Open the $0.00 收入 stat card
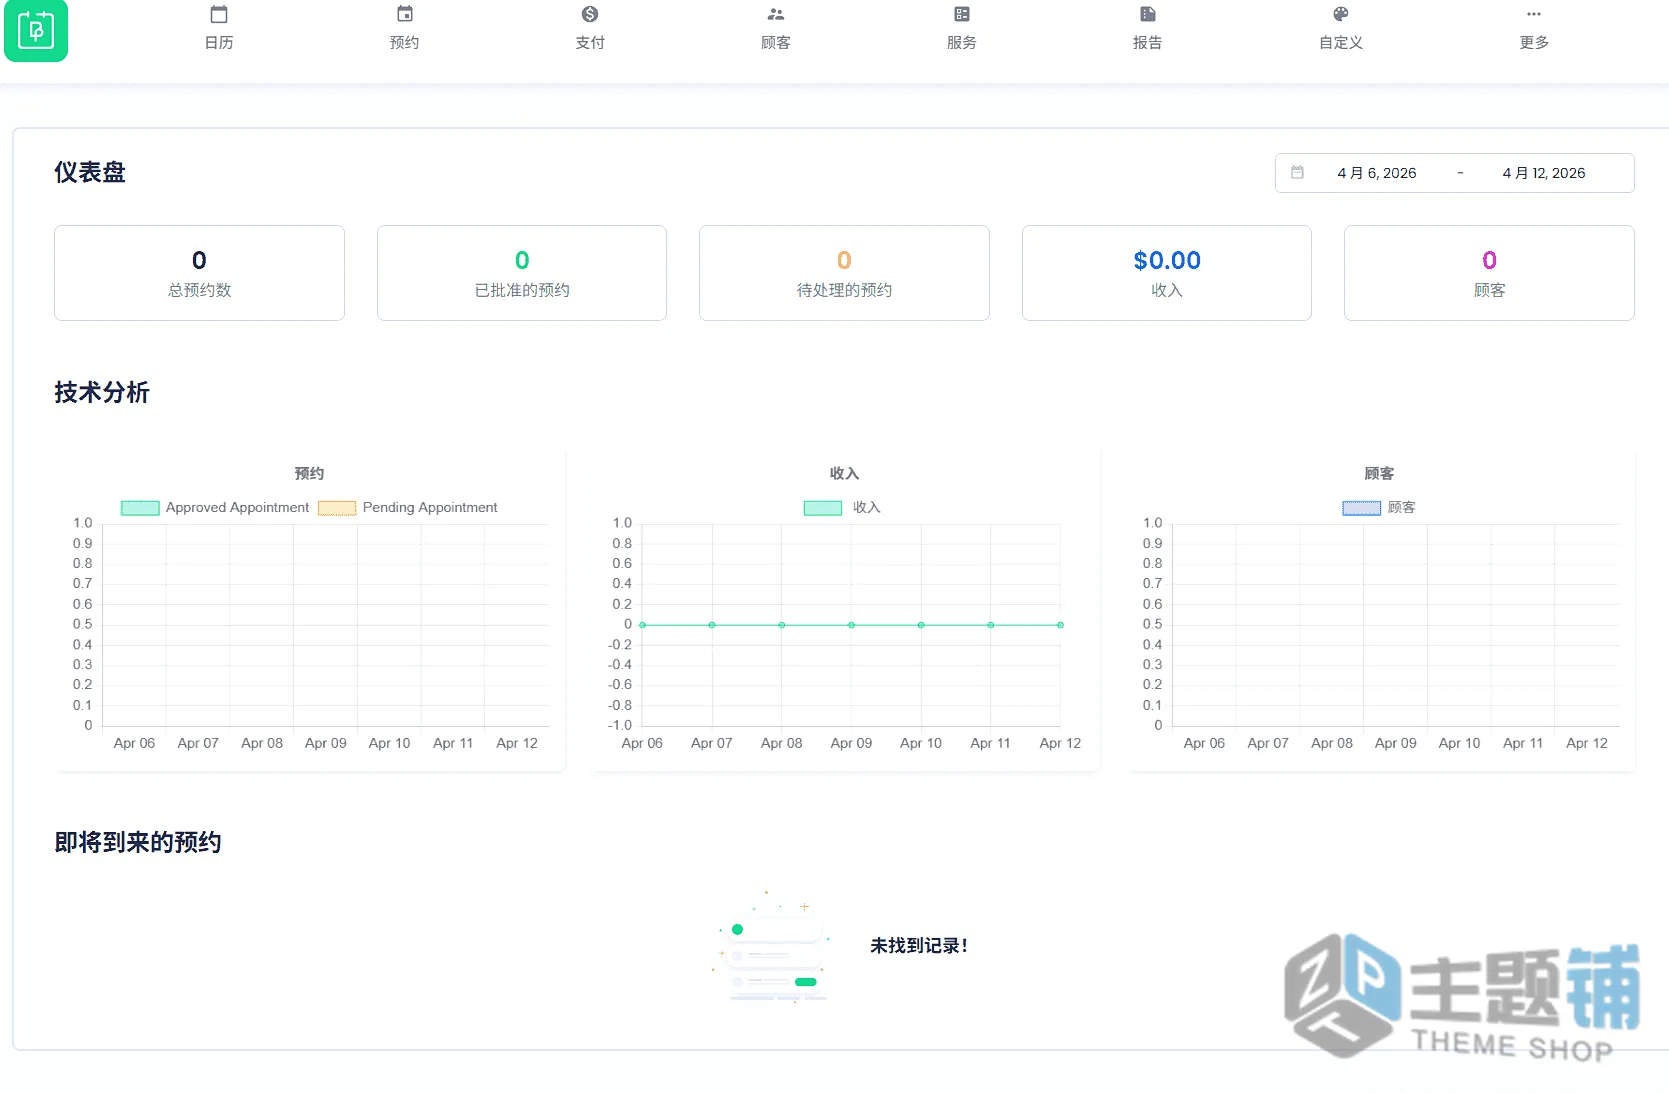Screen dimensions: 1669x1093 [x=1167, y=273]
